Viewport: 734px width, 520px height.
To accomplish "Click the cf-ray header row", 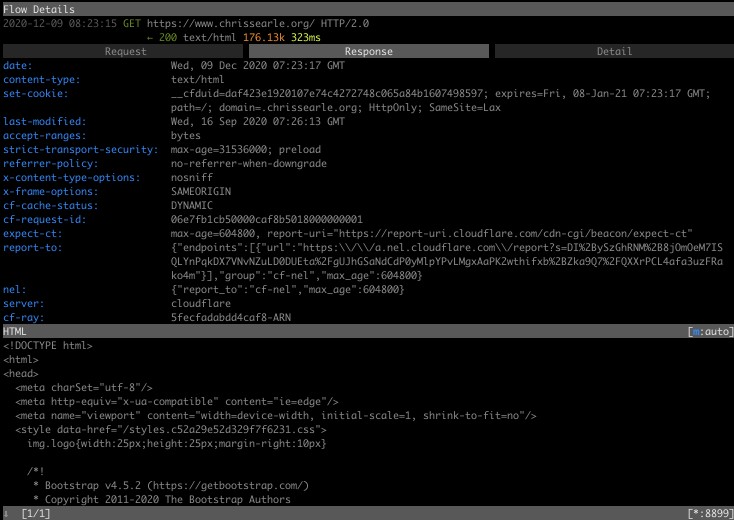I will coord(21,317).
